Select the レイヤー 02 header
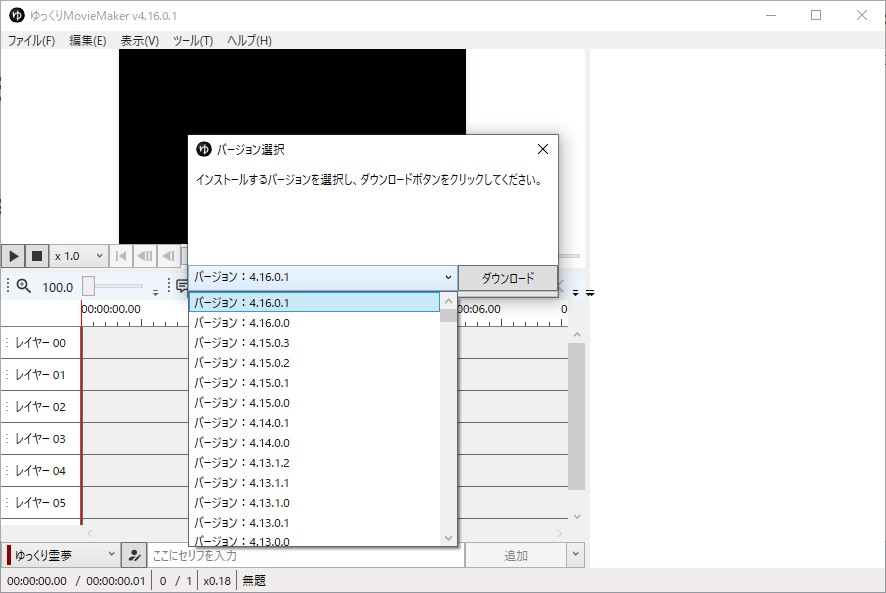Screen dimensions: 886x593 click(41, 406)
